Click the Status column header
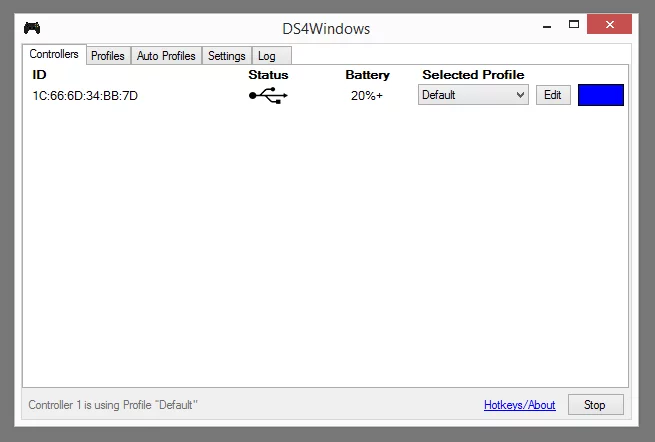 [x=268, y=75]
